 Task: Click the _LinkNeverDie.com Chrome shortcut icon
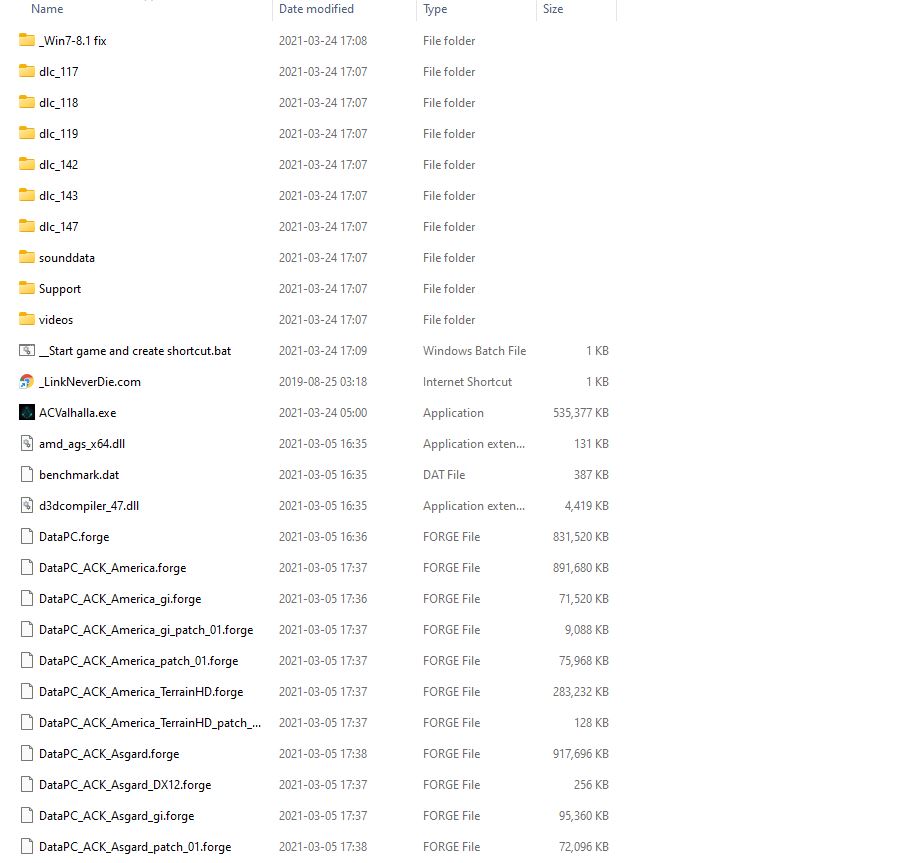click(27, 382)
